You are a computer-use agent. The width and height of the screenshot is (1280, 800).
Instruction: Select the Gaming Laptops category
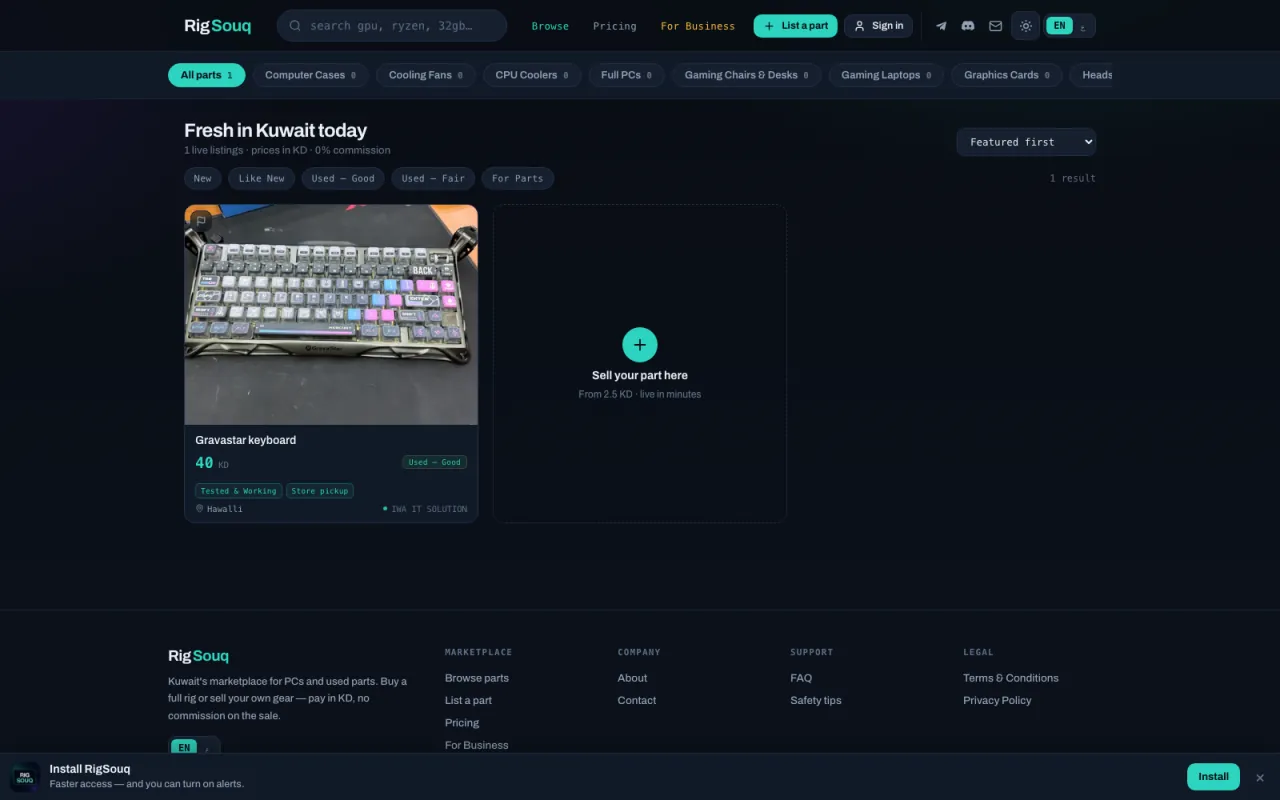[x=886, y=75]
